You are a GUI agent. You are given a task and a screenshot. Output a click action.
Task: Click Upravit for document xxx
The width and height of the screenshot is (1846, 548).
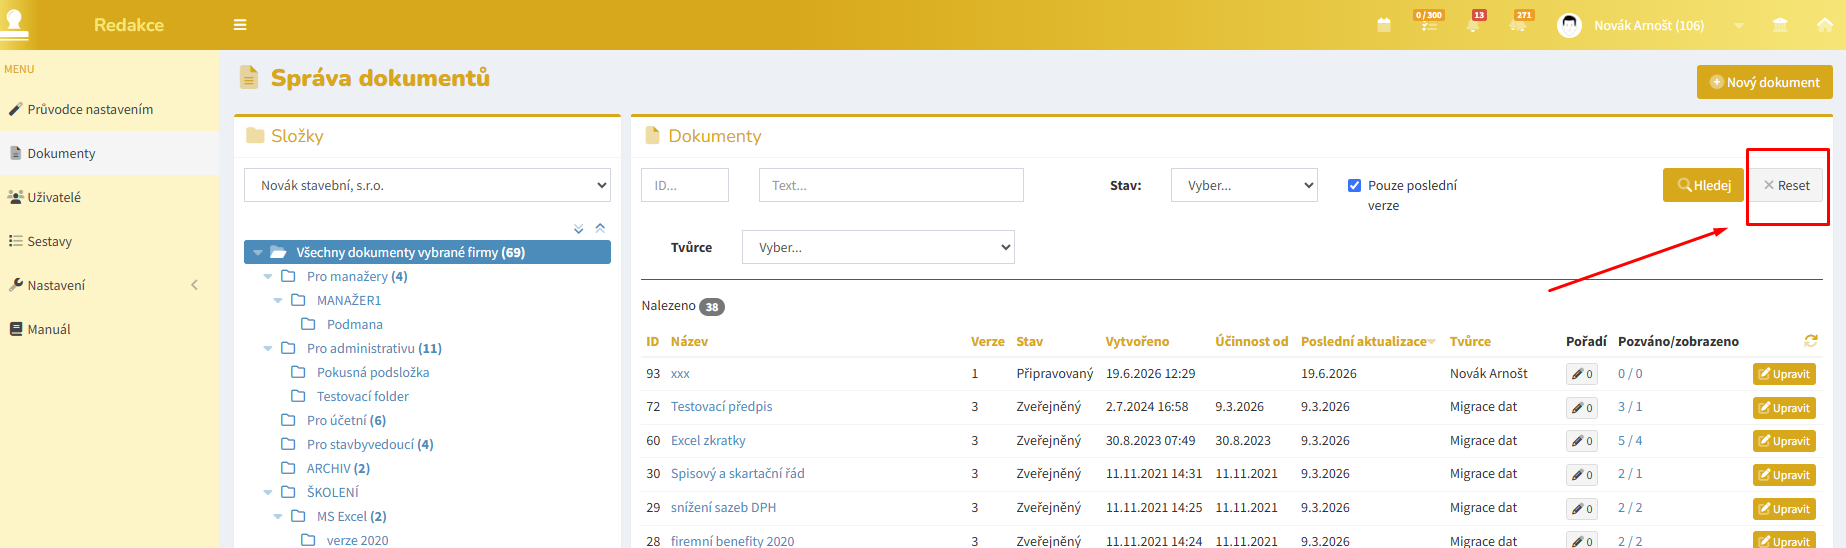point(1784,374)
